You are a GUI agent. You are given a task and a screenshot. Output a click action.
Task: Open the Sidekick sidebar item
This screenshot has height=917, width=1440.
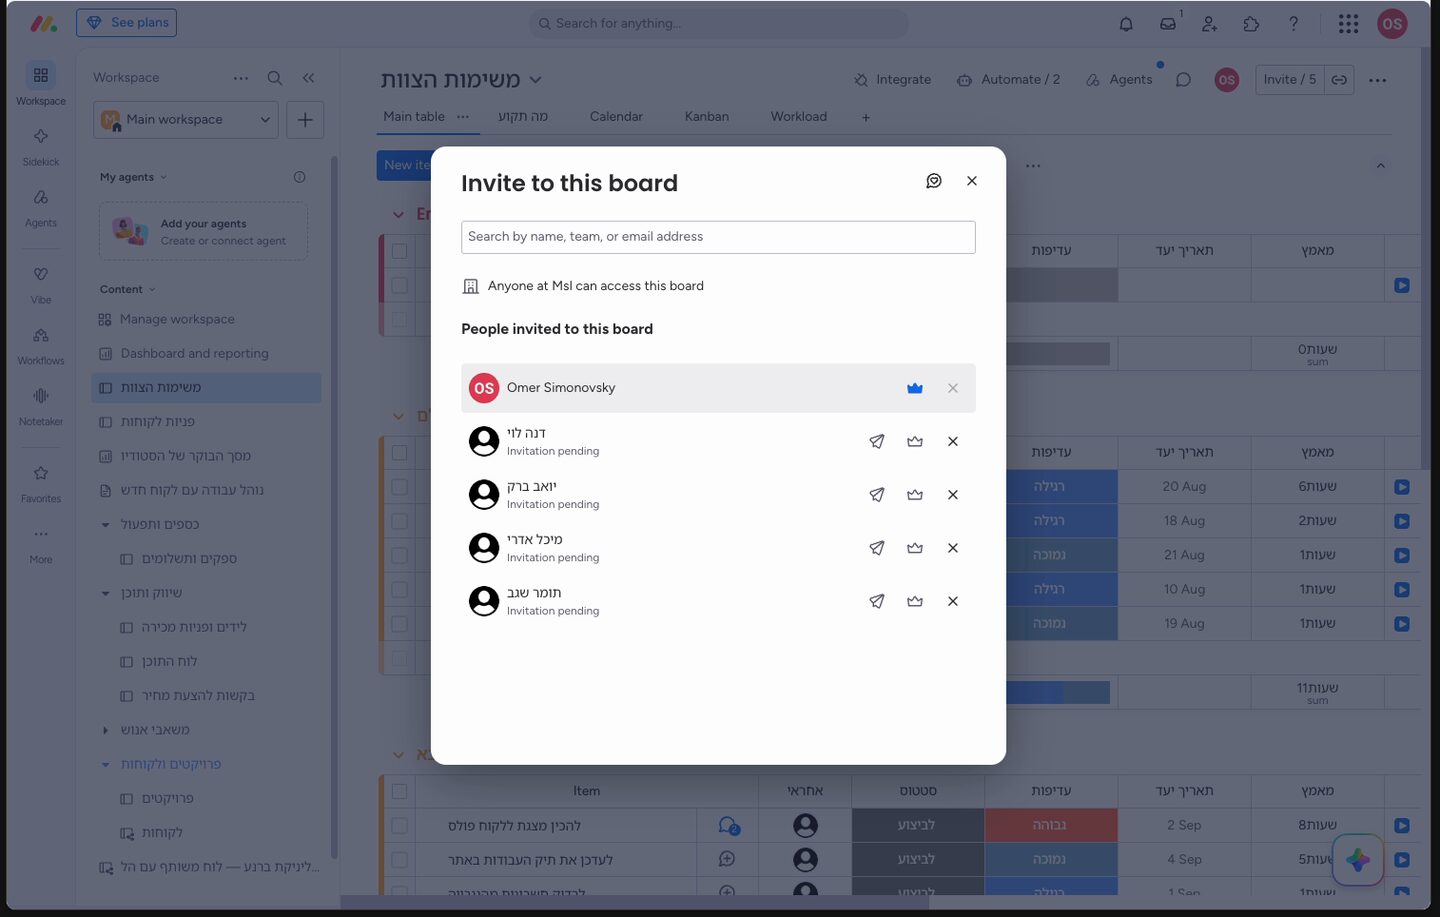[x=41, y=145]
